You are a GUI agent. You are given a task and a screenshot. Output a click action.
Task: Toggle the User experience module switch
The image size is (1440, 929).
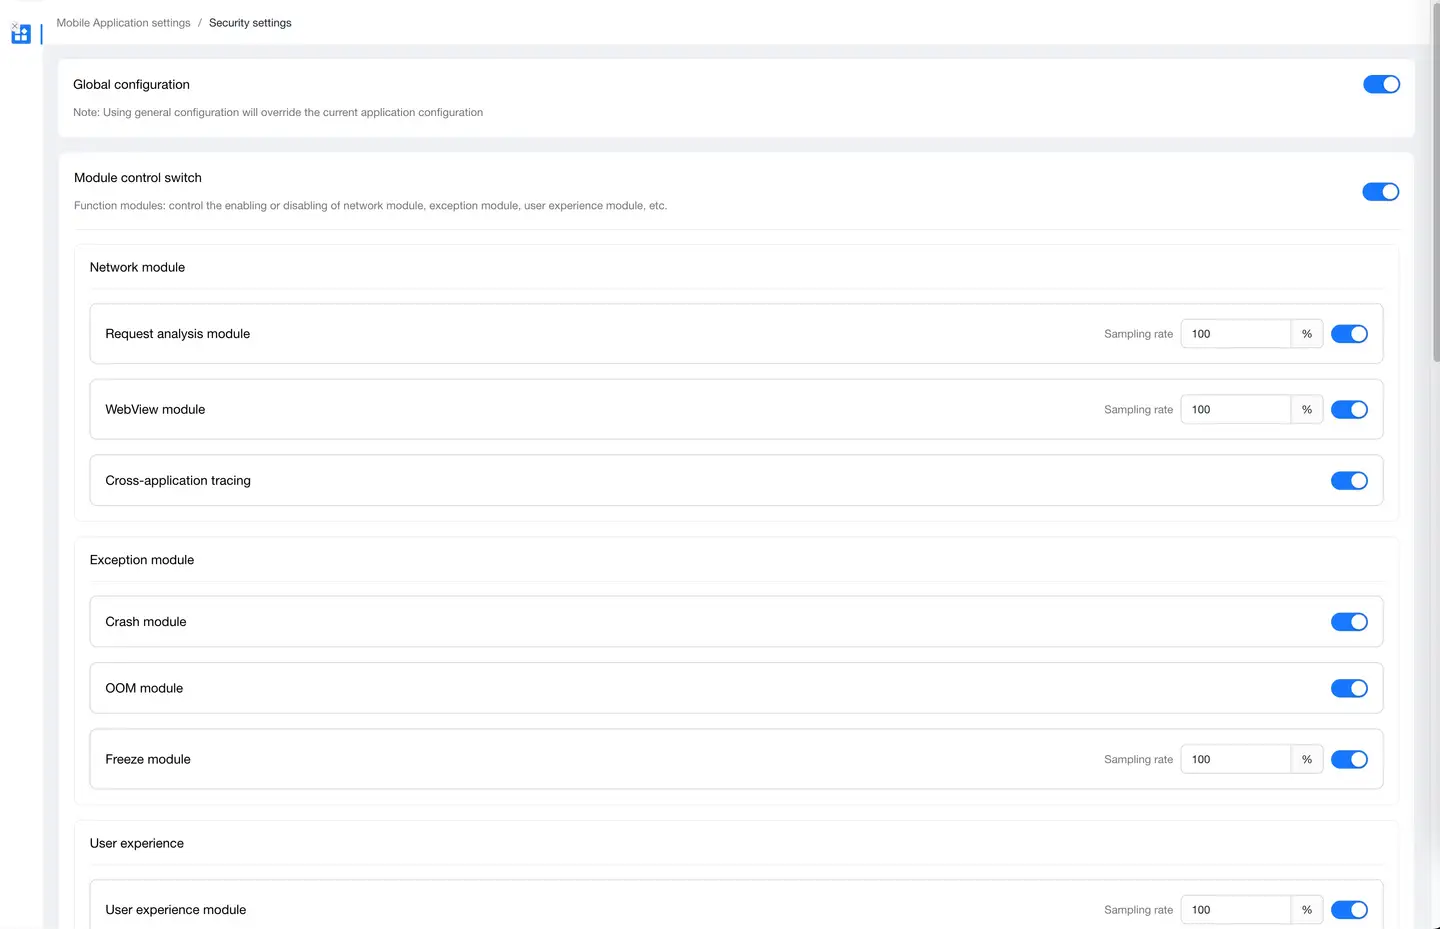pos(1349,910)
